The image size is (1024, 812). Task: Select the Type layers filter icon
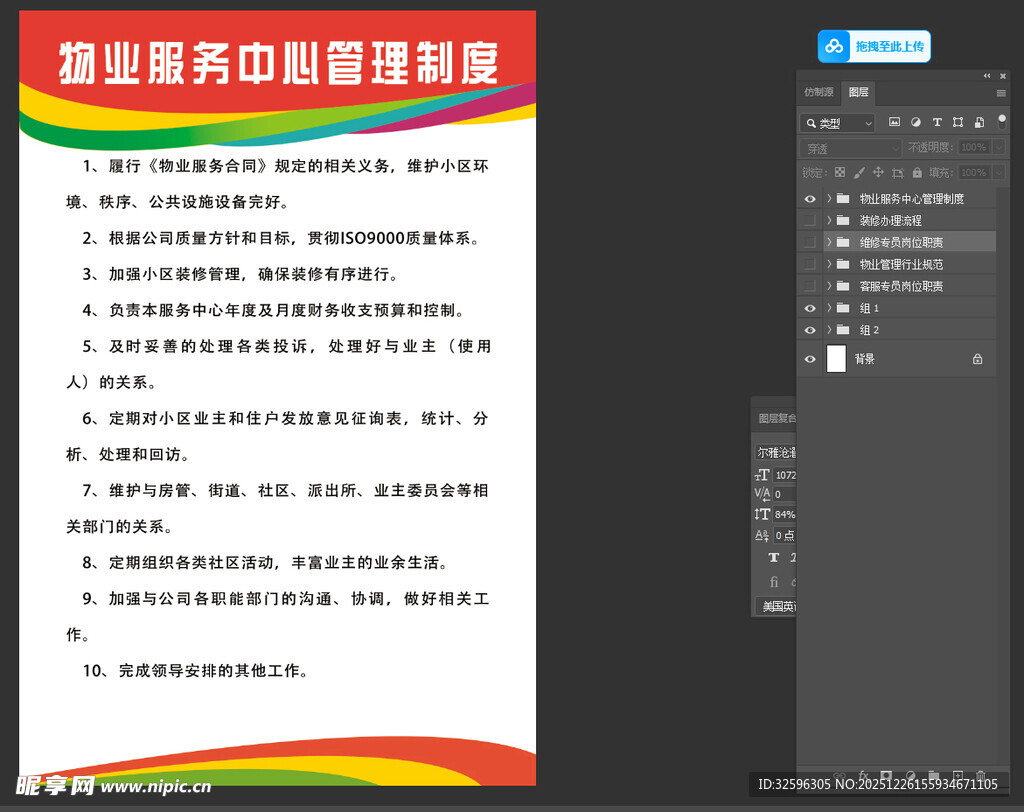[x=938, y=122]
